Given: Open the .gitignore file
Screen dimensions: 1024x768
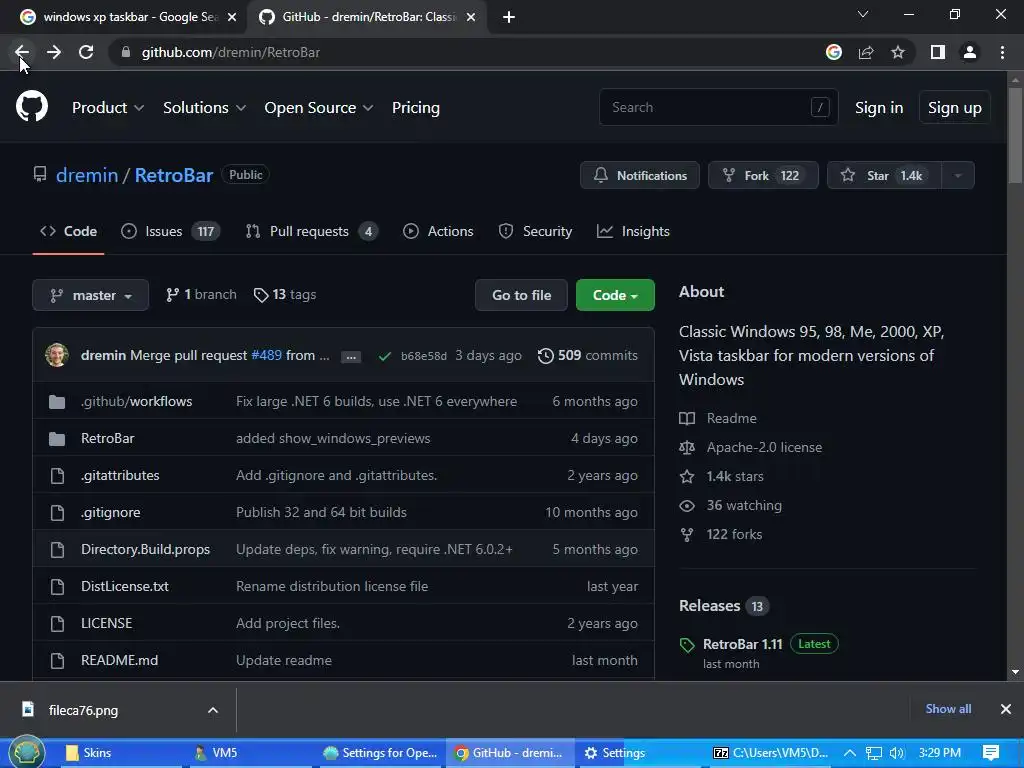Looking at the screenshot, I should 110,513.
